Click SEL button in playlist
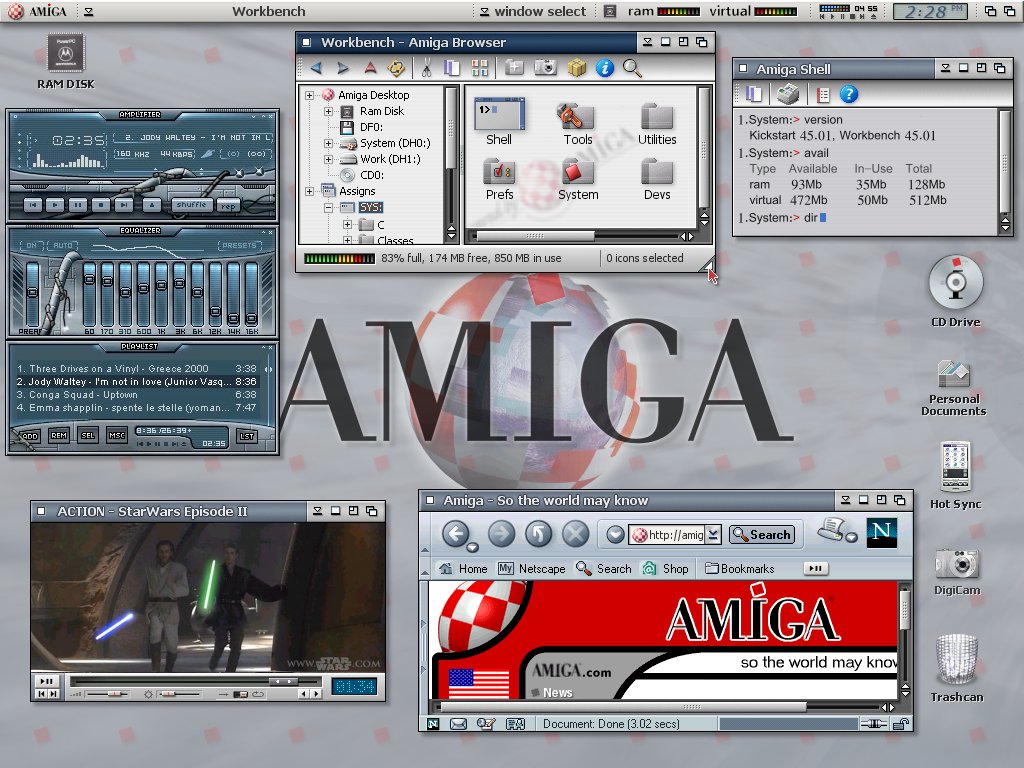1024x768 pixels. point(88,436)
